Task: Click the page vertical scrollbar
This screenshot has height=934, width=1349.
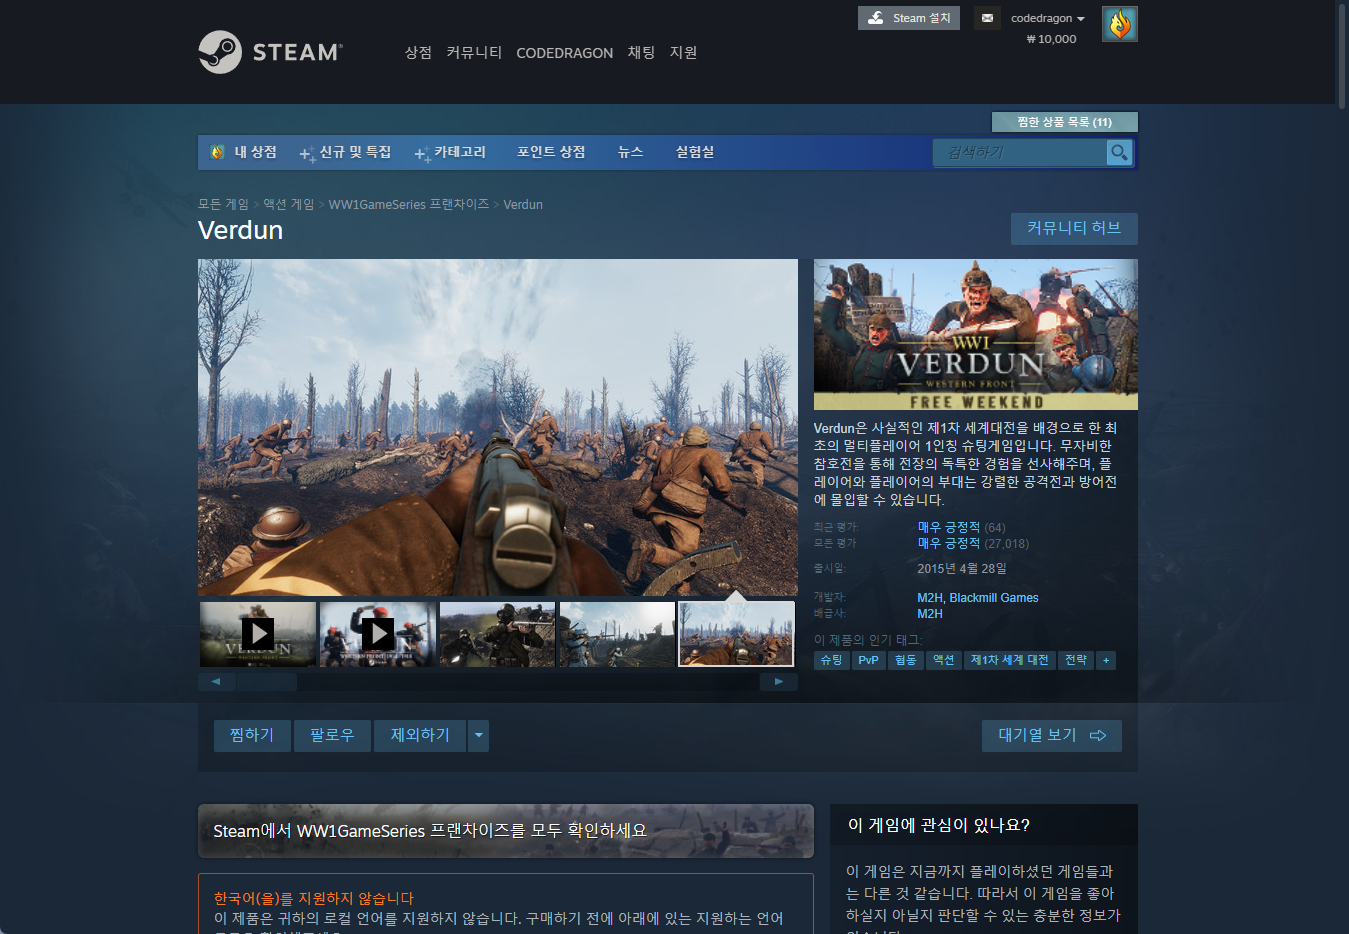Action: pyautogui.click(x=1342, y=55)
